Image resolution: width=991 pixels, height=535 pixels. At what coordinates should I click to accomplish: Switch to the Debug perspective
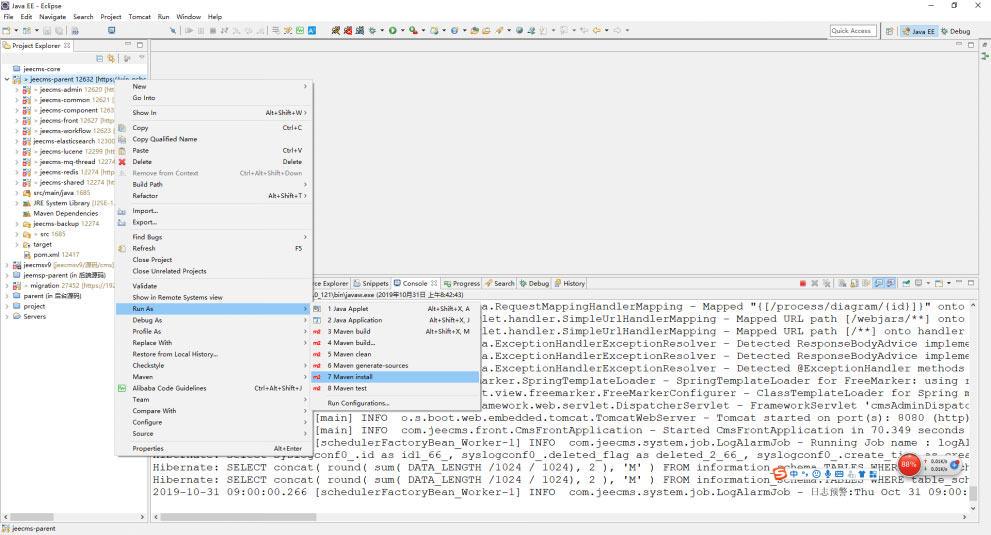point(954,31)
